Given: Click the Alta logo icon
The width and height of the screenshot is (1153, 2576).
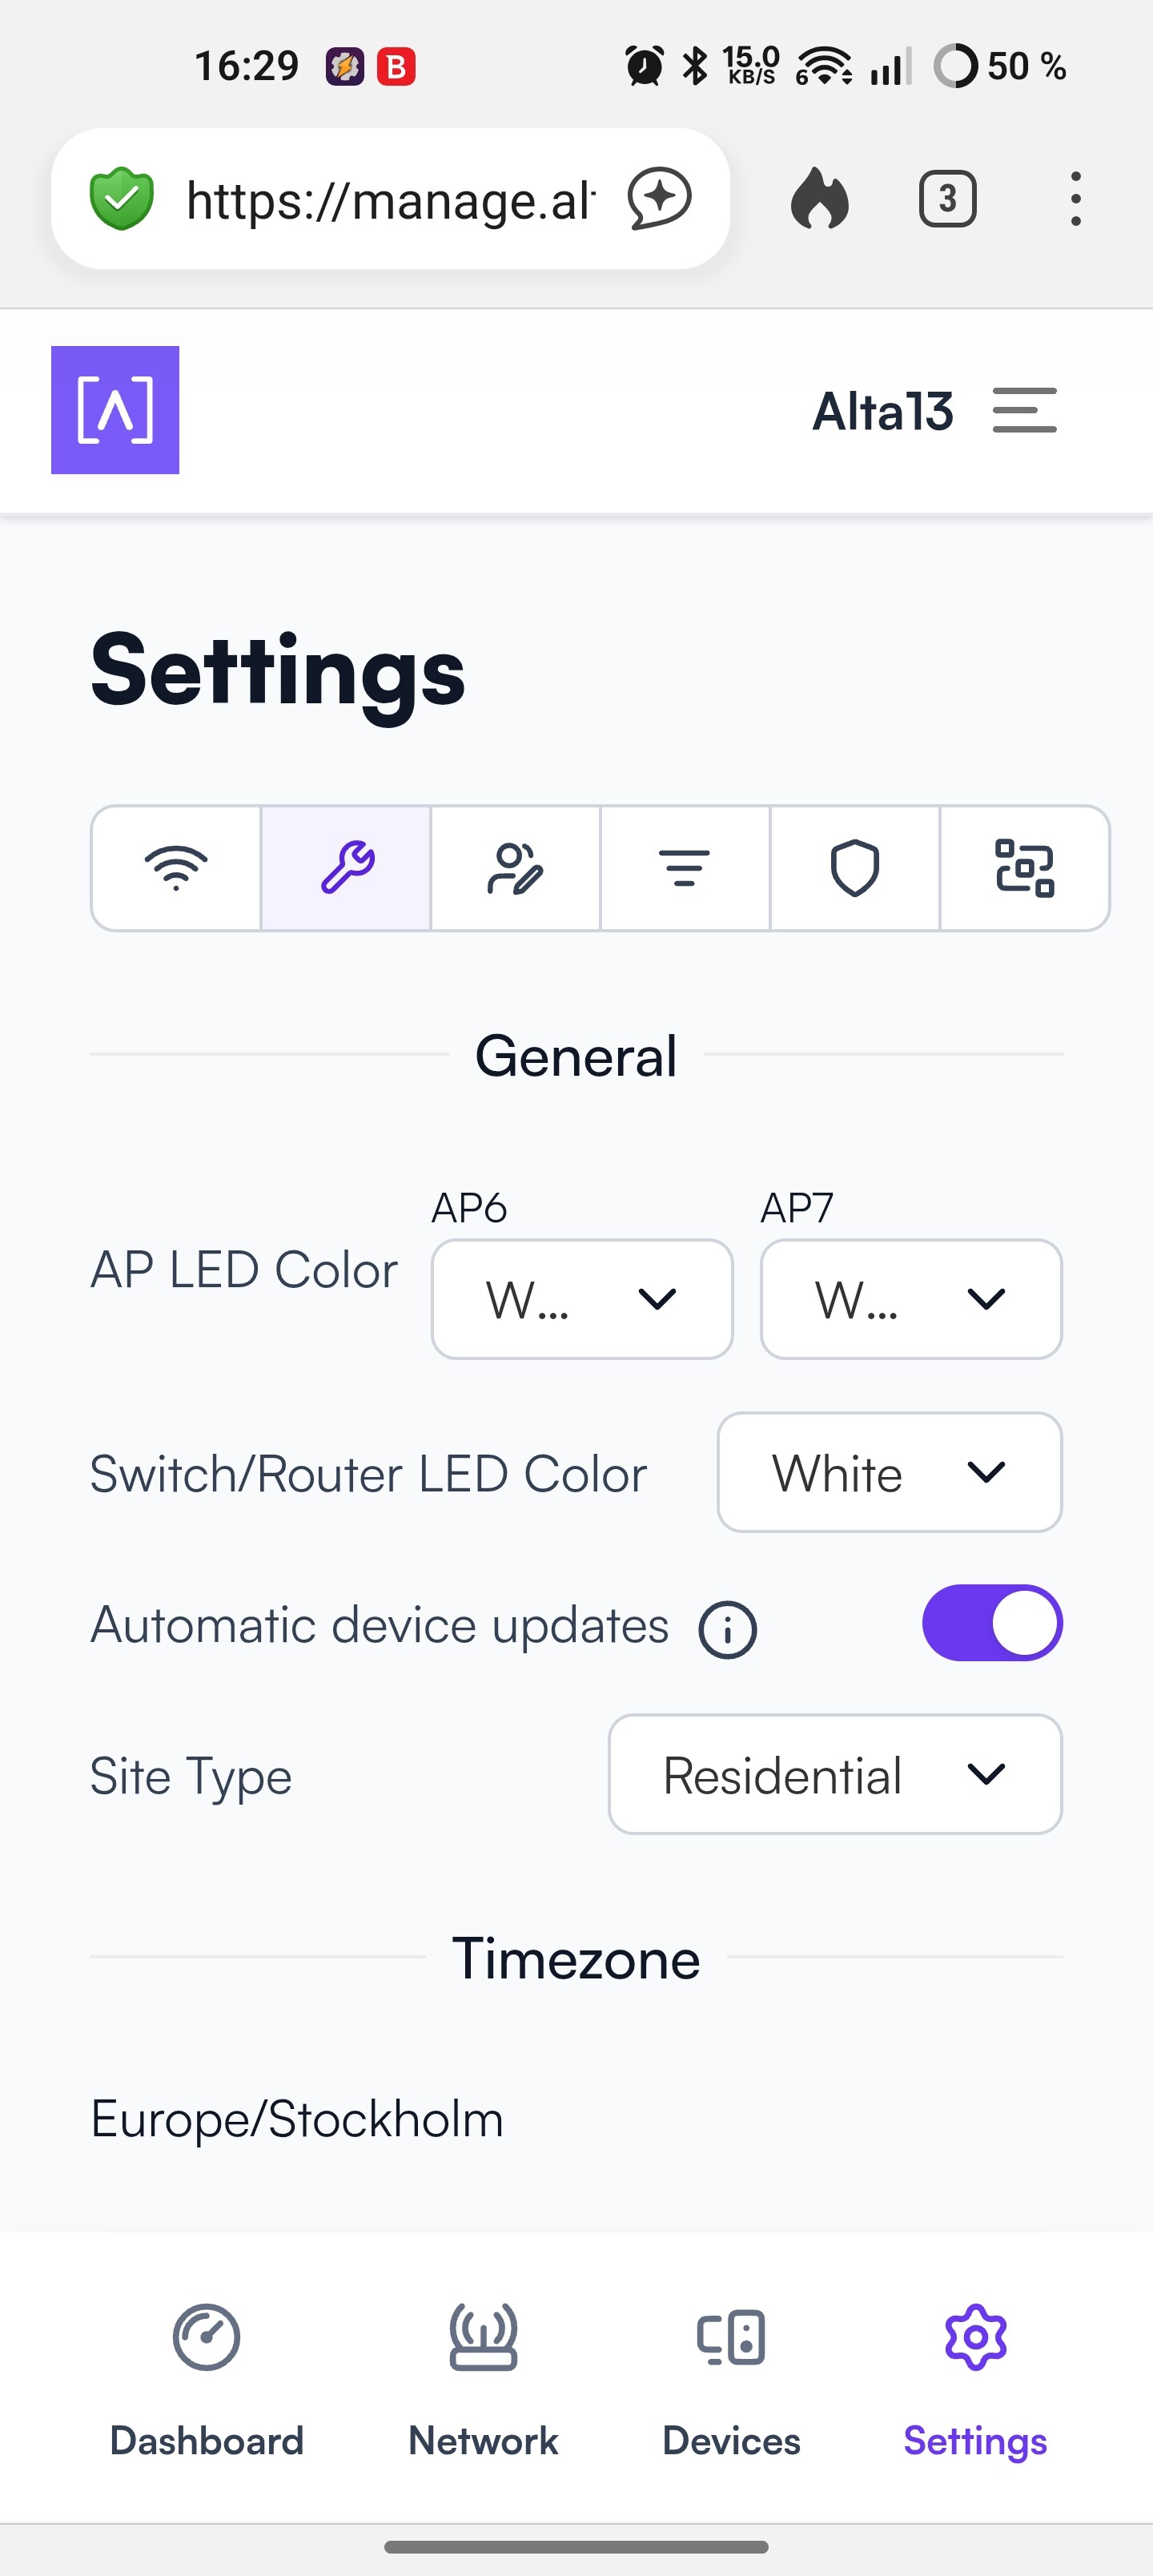Looking at the screenshot, I should pos(115,410).
